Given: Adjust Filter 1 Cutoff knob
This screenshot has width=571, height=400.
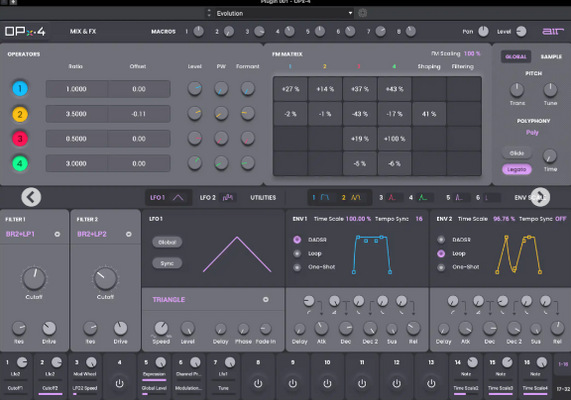Looking at the screenshot, I should (34, 279).
